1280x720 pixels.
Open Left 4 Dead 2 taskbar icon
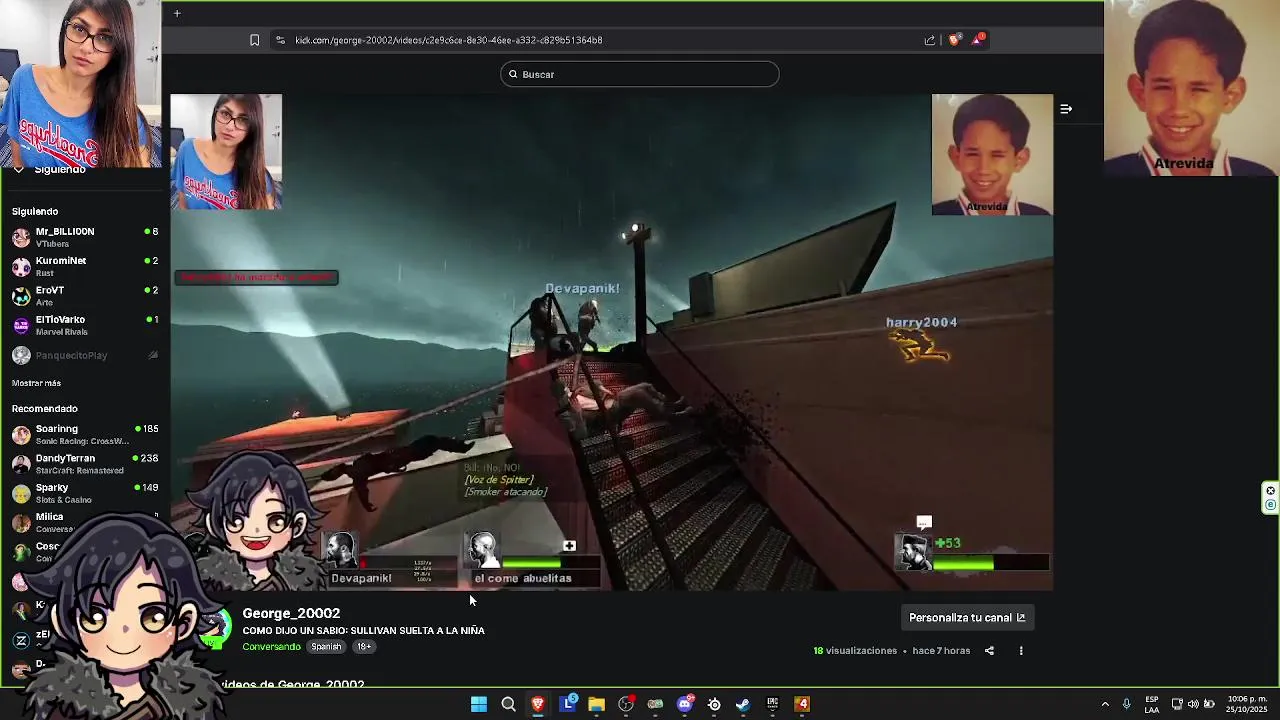tap(802, 704)
